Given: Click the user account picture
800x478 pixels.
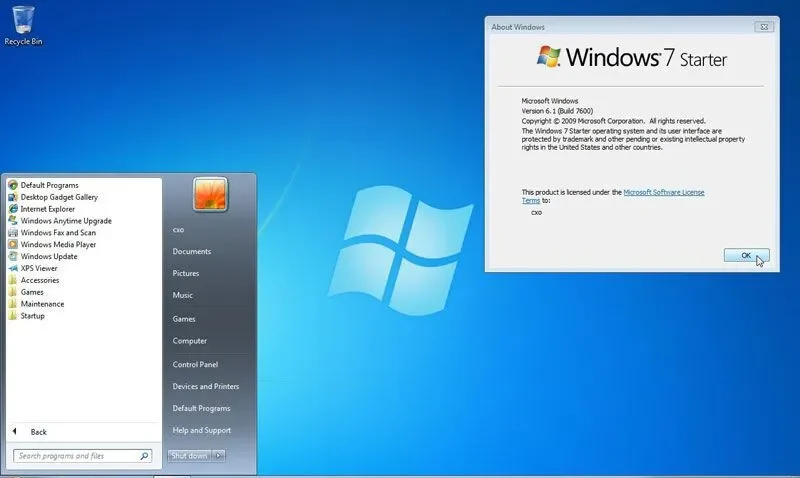Looking at the screenshot, I should pos(210,194).
